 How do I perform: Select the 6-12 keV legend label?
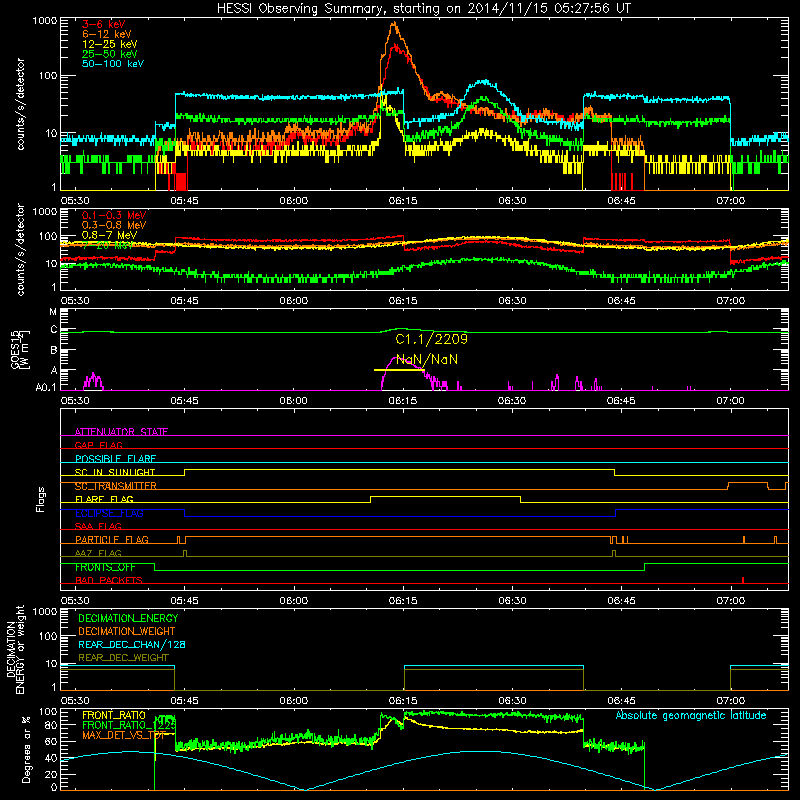pos(107,34)
